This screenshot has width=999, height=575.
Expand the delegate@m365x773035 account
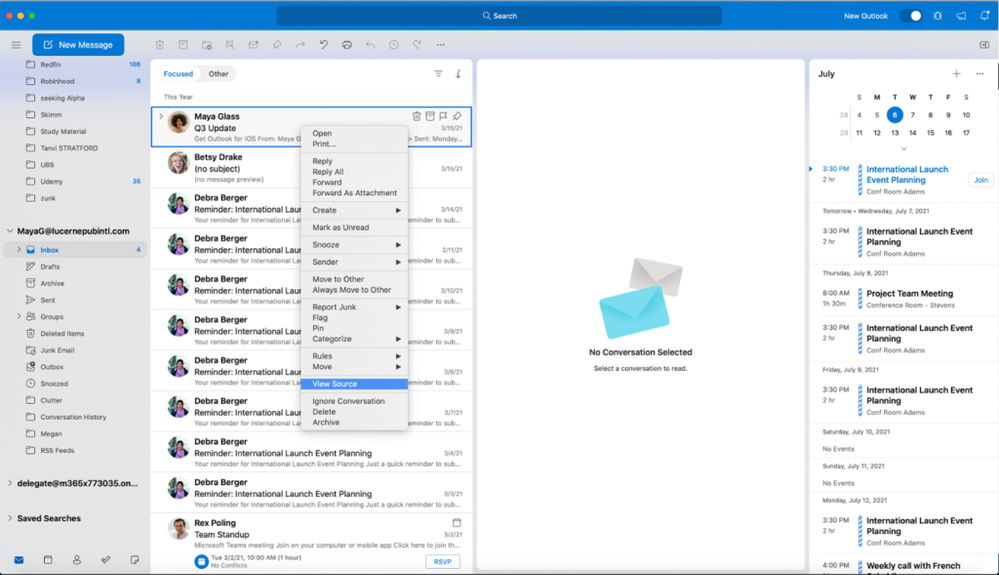coord(10,483)
